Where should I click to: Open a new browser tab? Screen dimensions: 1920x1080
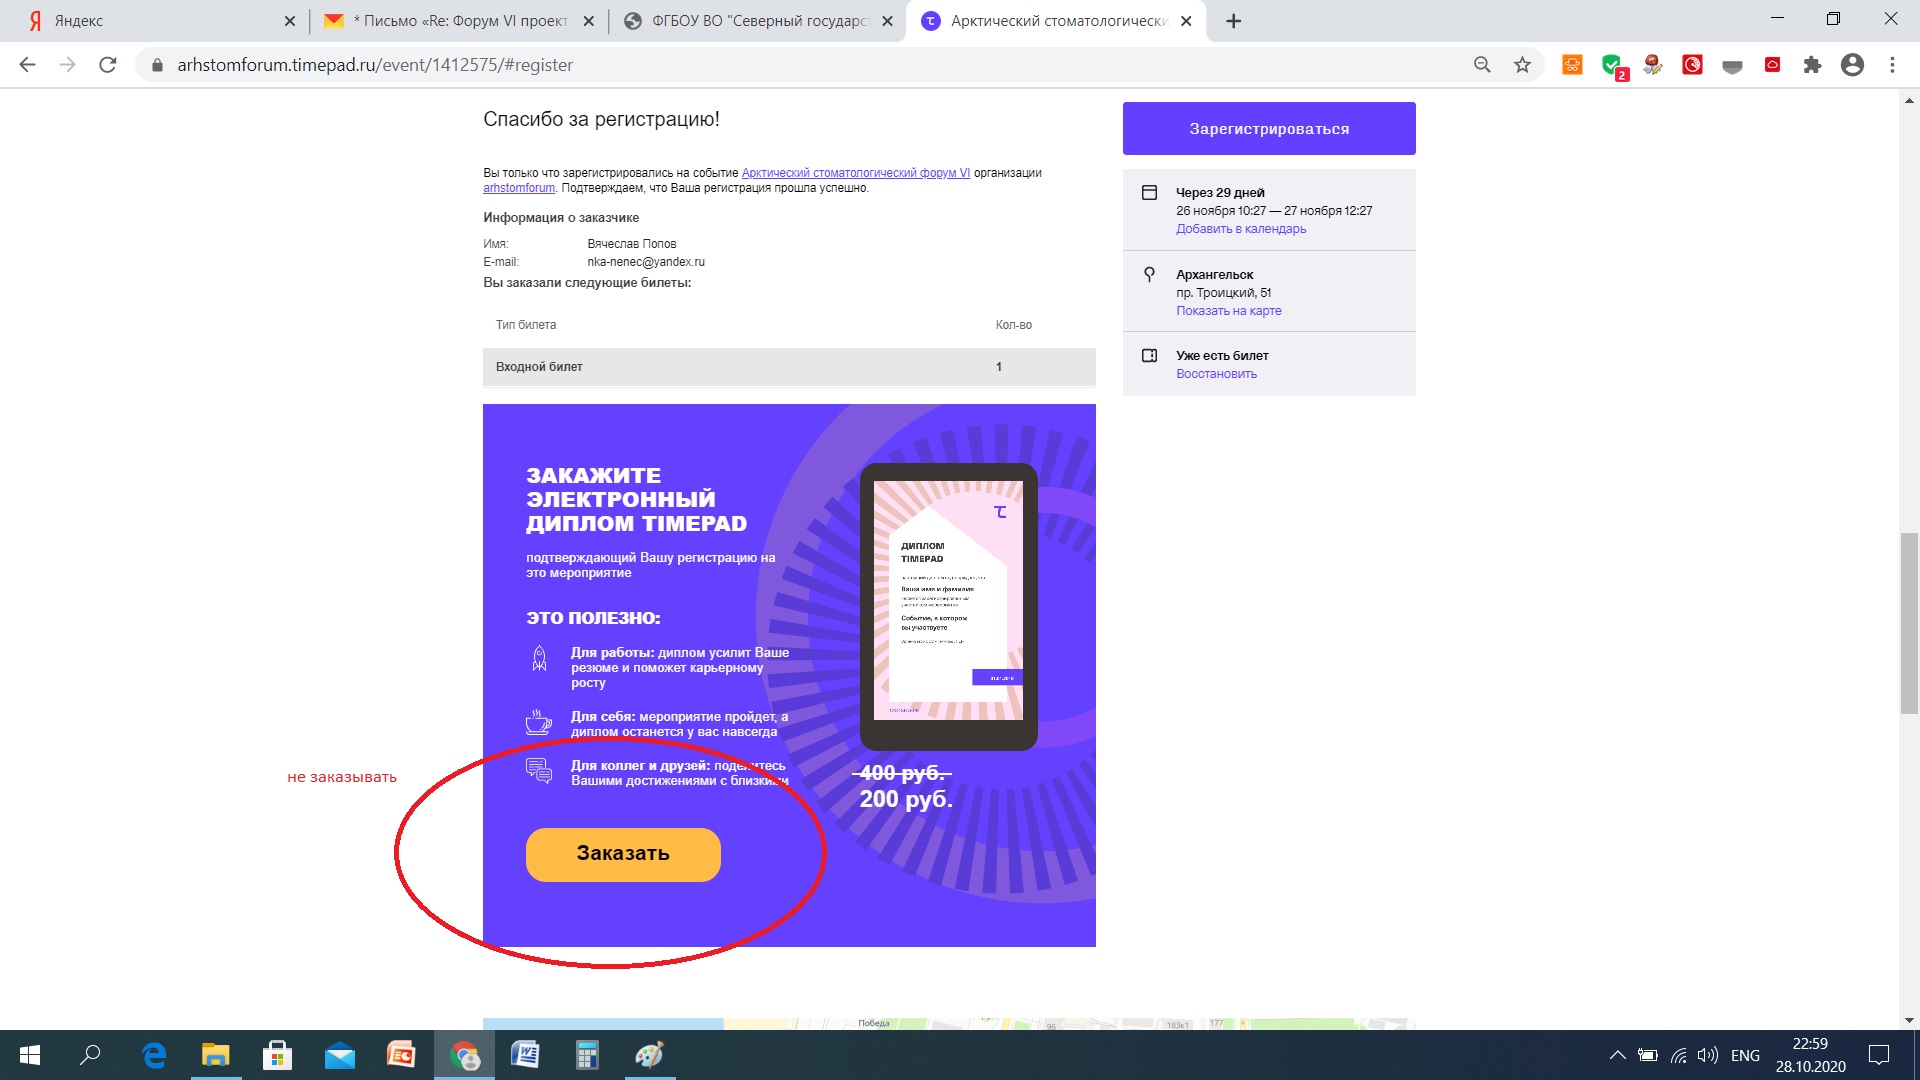coord(1234,21)
